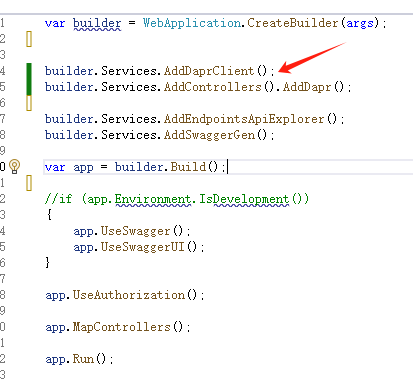Click the red arrow annotation
The width and height of the screenshot is (413, 379).
pyautogui.click(x=312, y=57)
